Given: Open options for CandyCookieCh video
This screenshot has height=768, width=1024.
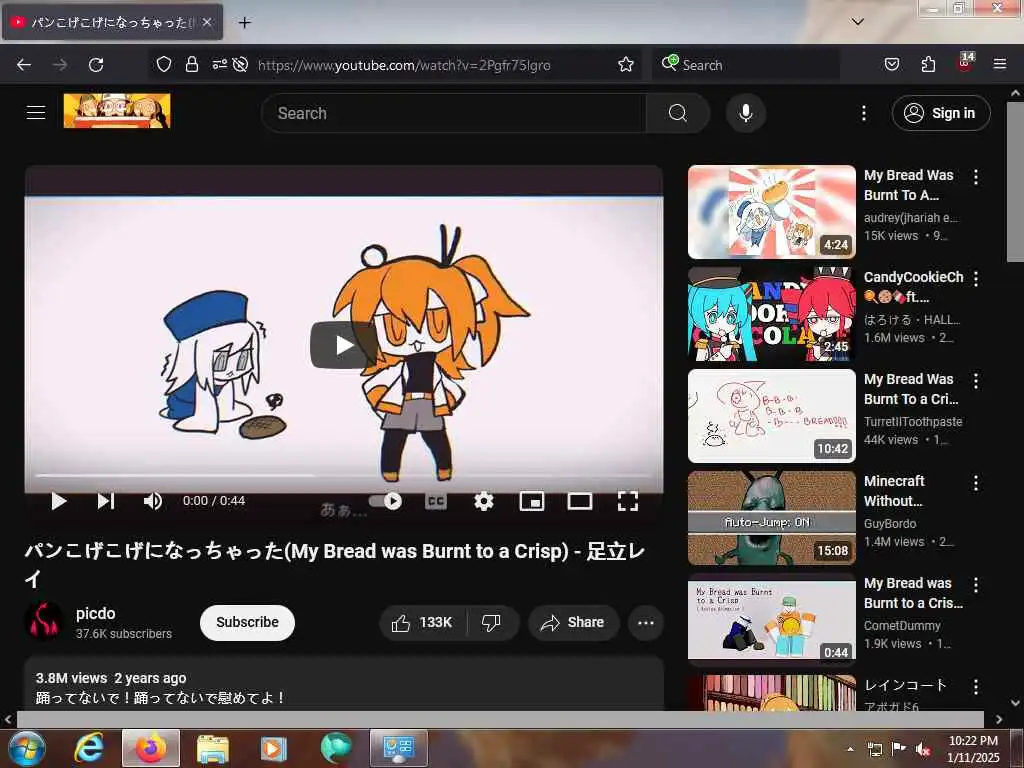Looking at the screenshot, I should click(x=976, y=279).
